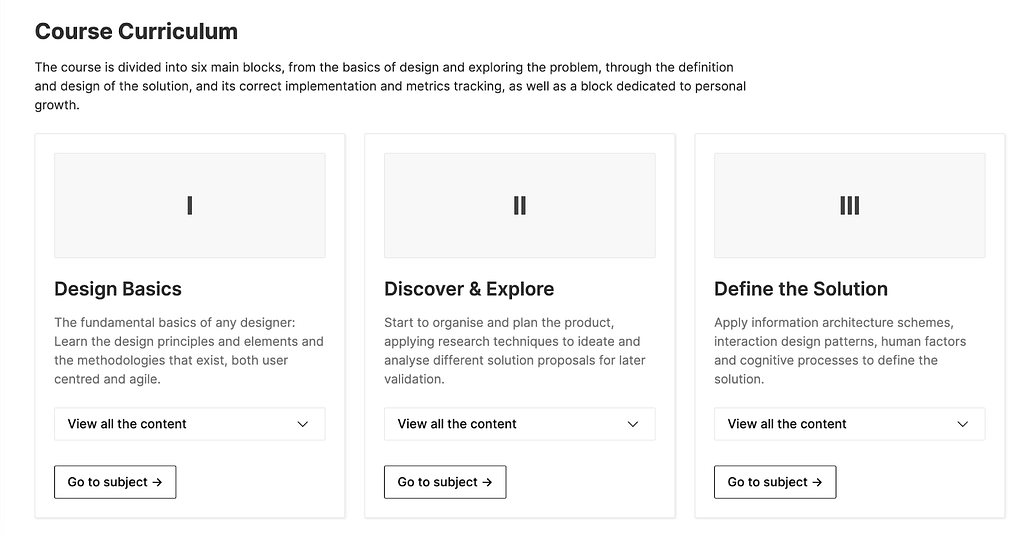Open the Discover & Explore "Go to subject" button
This screenshot has height=536, width=1024.
pyautogui.click(x=445, y=482)
